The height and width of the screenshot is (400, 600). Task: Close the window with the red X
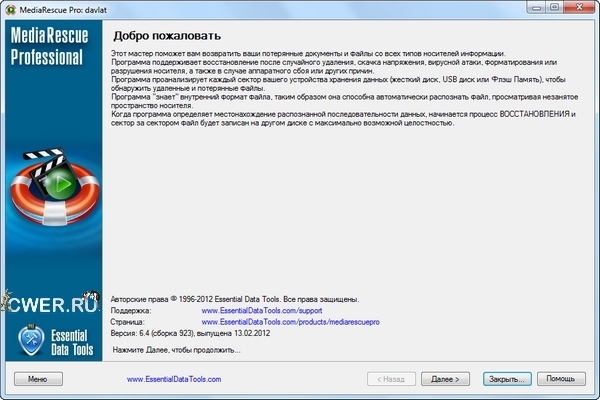(579, 7)
